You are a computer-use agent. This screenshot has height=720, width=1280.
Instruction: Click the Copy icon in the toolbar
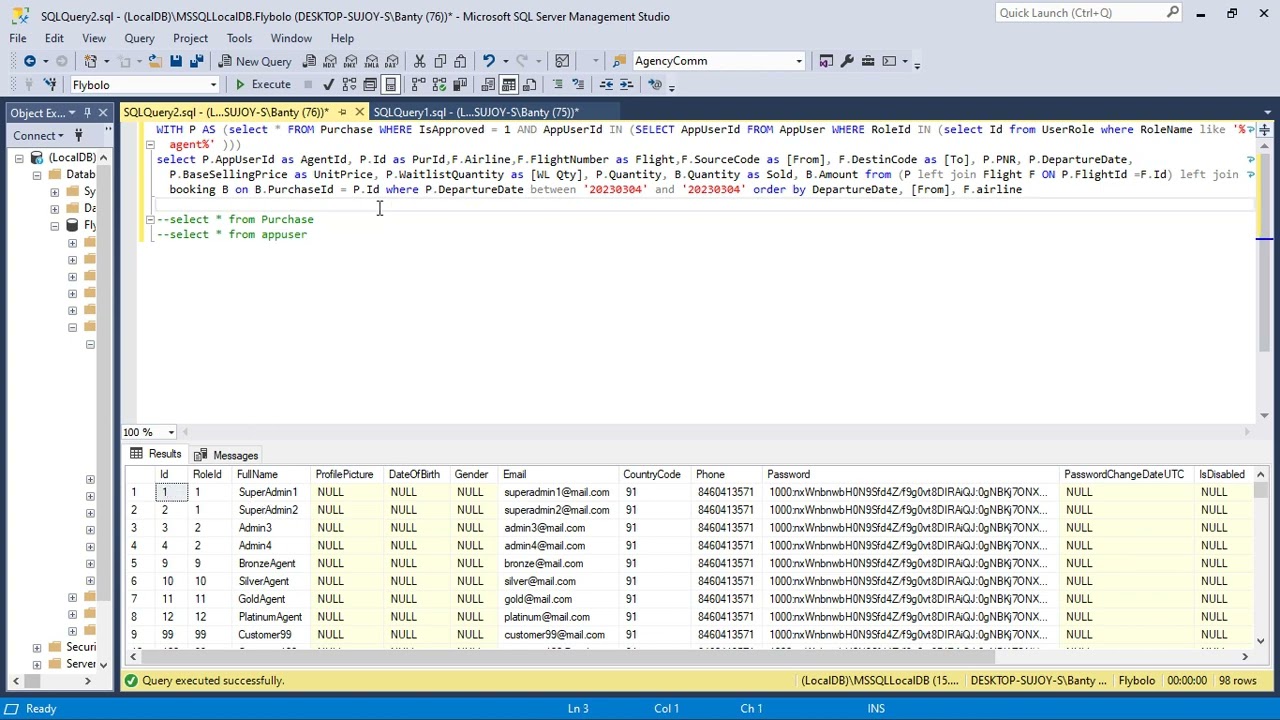(x=440, y=61)
